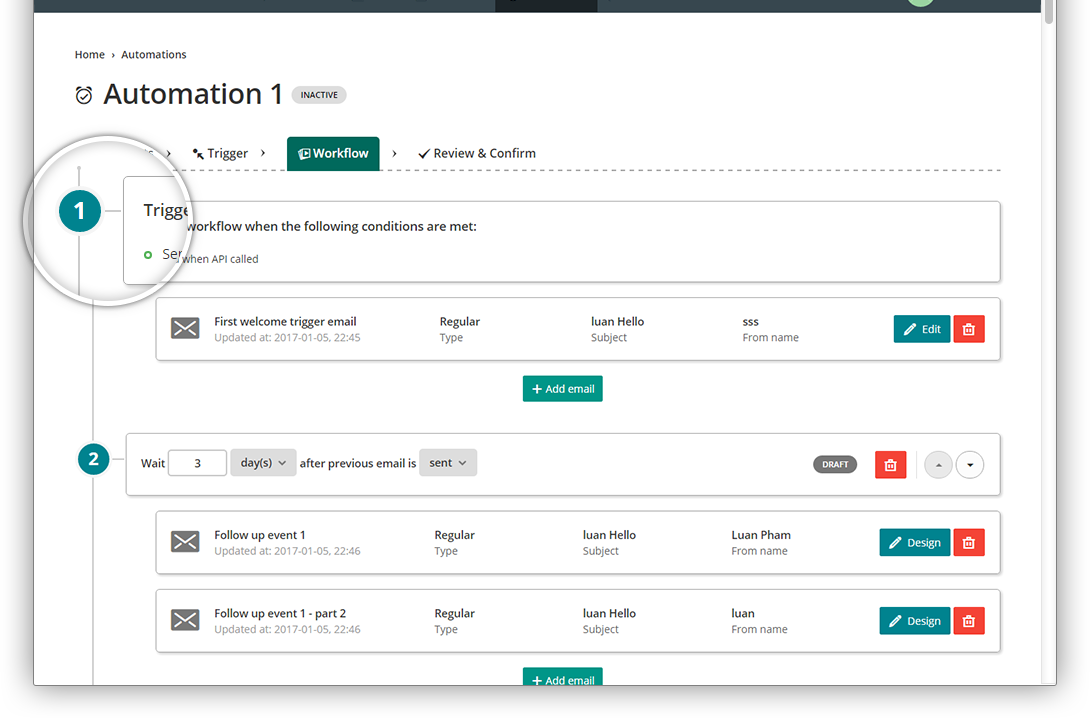This screenshot has width=1090, height=718.
Task: Delete the First welcome trigger email
Action: tap(969, 329)
